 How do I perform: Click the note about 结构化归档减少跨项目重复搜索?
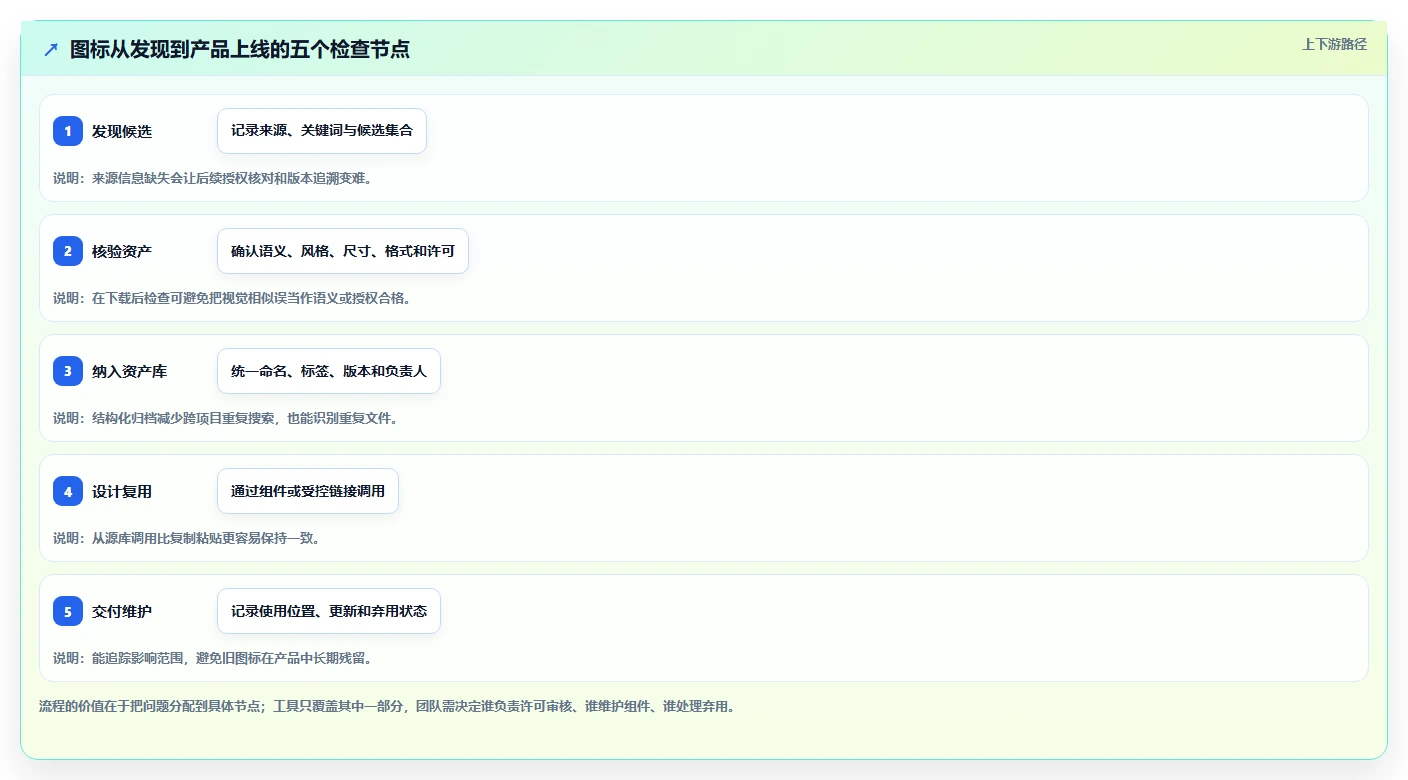pyautogui.click(x=226, y=418)
